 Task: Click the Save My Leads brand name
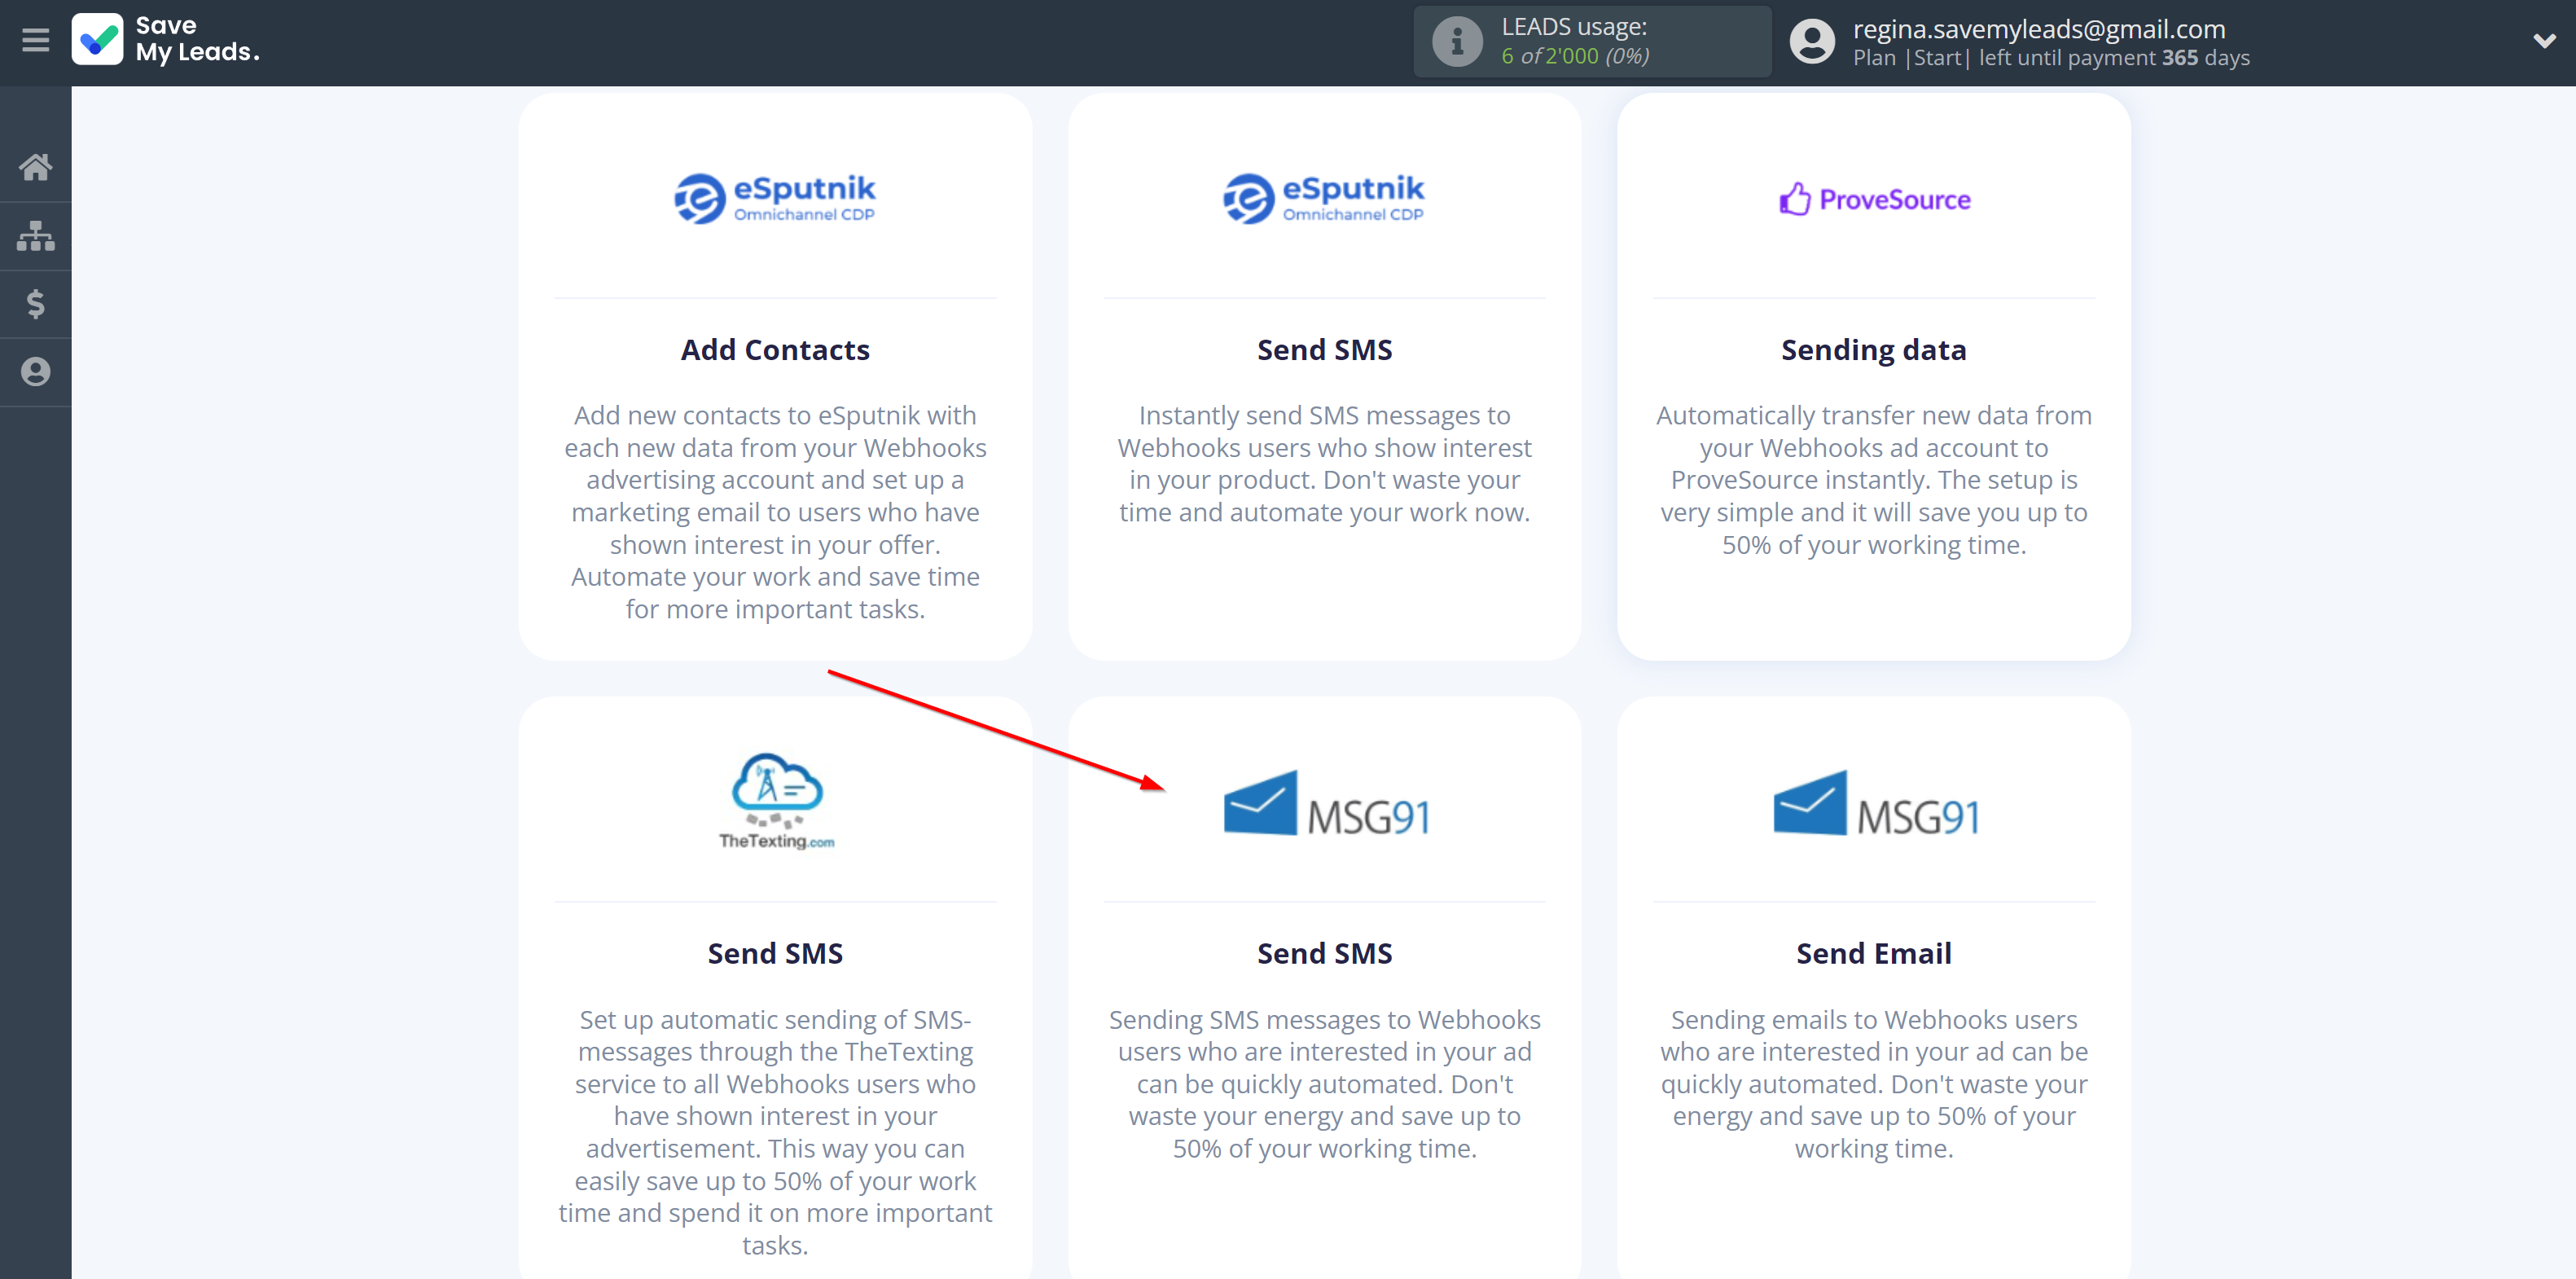(197, 39)
